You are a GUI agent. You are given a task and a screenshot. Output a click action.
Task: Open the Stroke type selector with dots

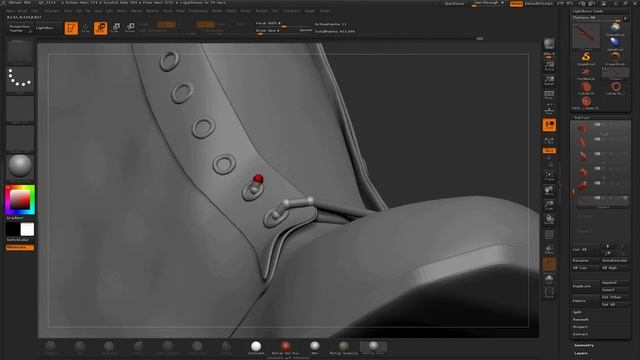tap(20, 79)
